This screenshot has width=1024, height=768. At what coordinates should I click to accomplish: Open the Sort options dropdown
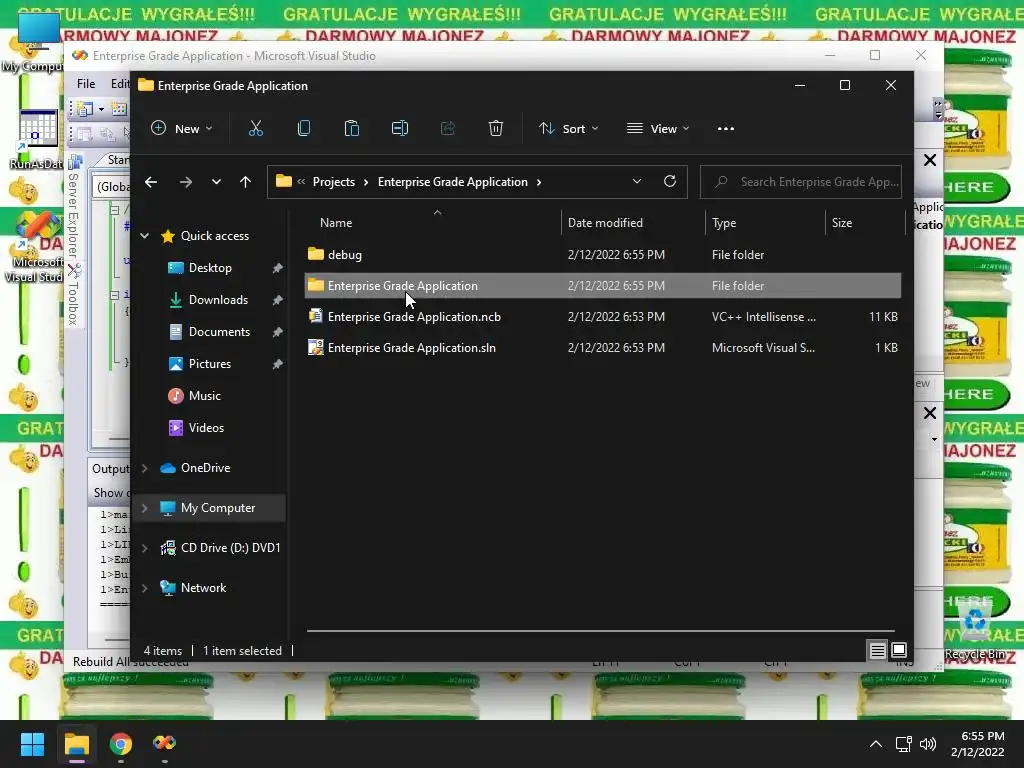coord(568,129)
